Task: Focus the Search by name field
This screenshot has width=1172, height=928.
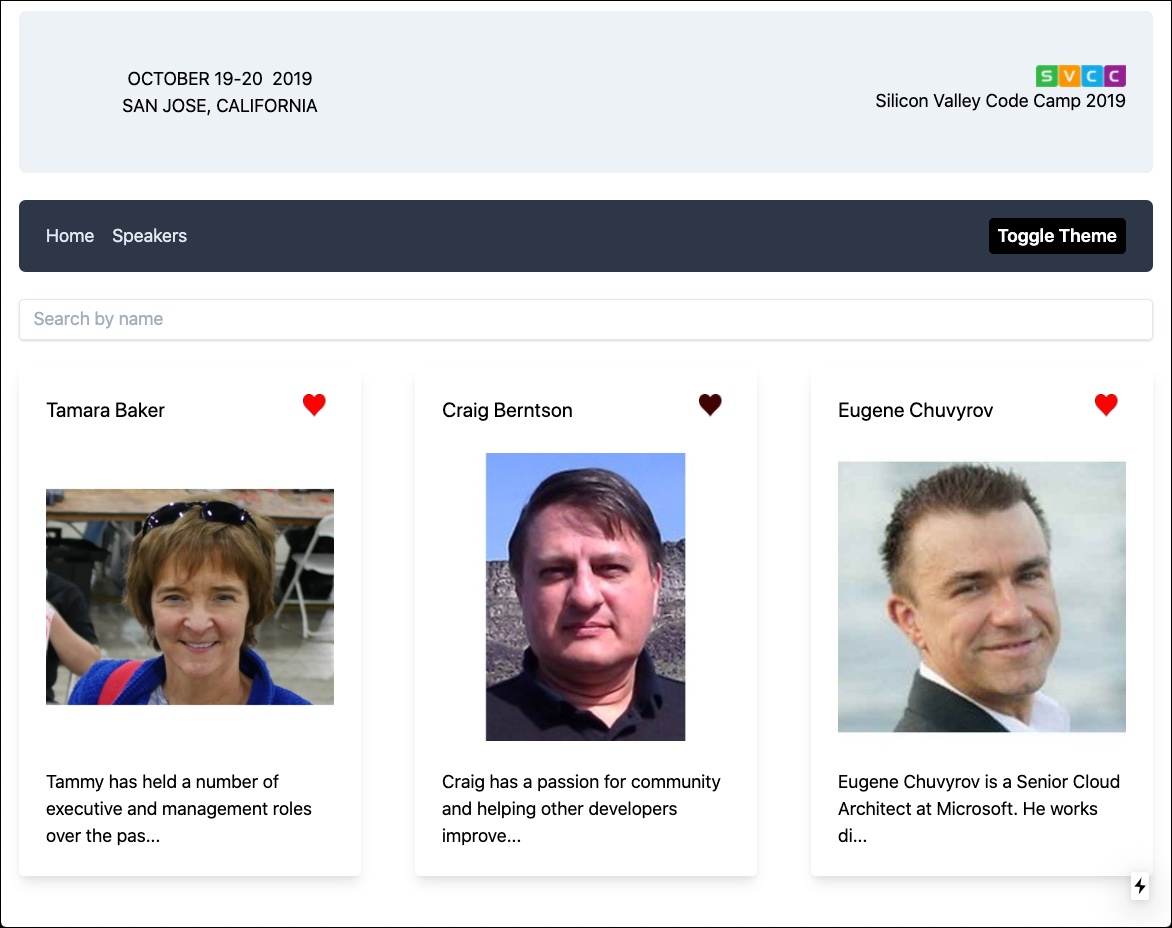Action: coord(585,319)
